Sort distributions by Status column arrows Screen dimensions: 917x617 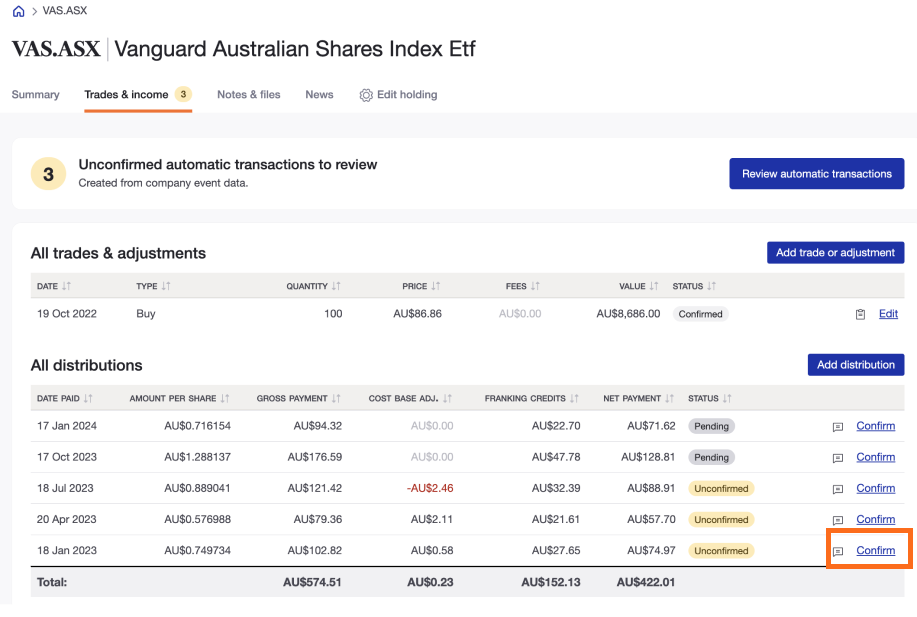[x=727, y=398]
